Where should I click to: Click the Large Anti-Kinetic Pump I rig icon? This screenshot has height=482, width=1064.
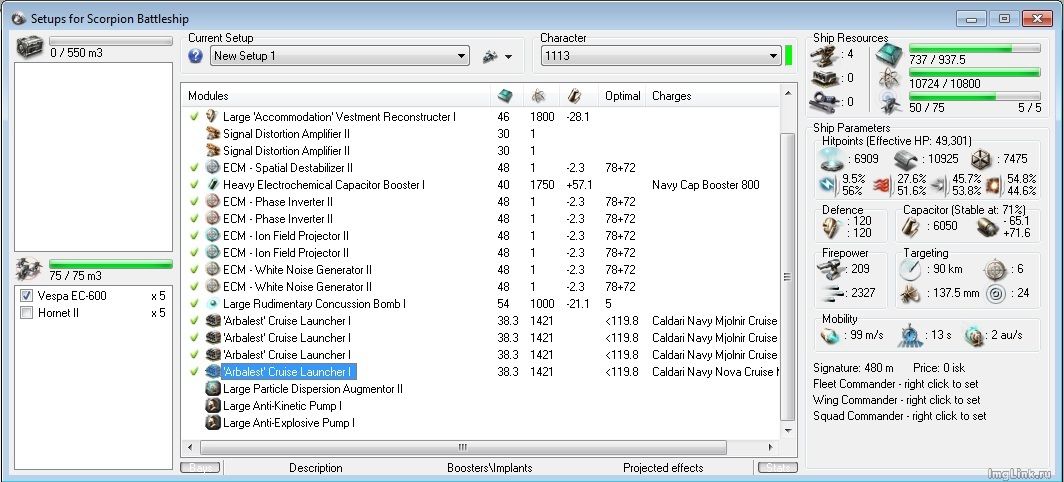212,405
